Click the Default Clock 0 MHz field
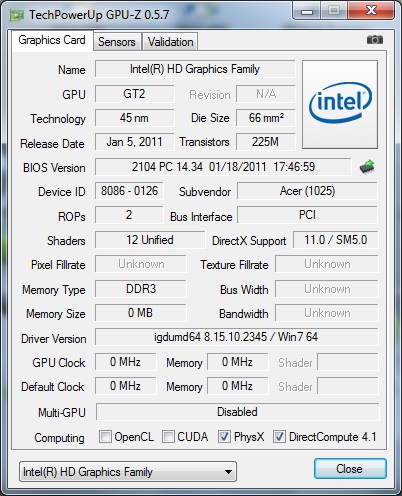The image size is (402, 496). 125,386
